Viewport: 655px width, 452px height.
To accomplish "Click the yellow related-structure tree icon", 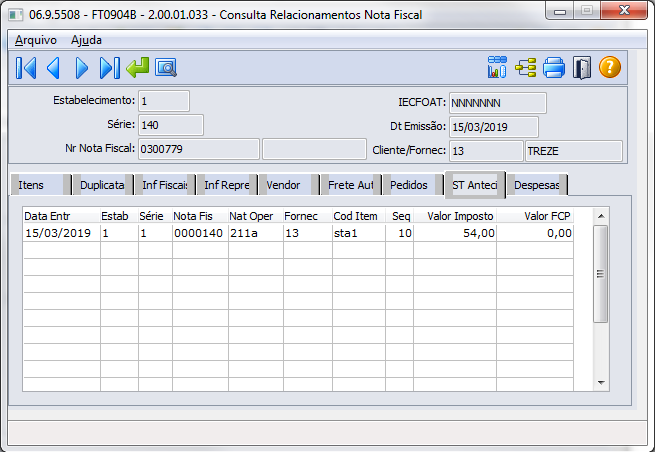I will pos(526,67).
